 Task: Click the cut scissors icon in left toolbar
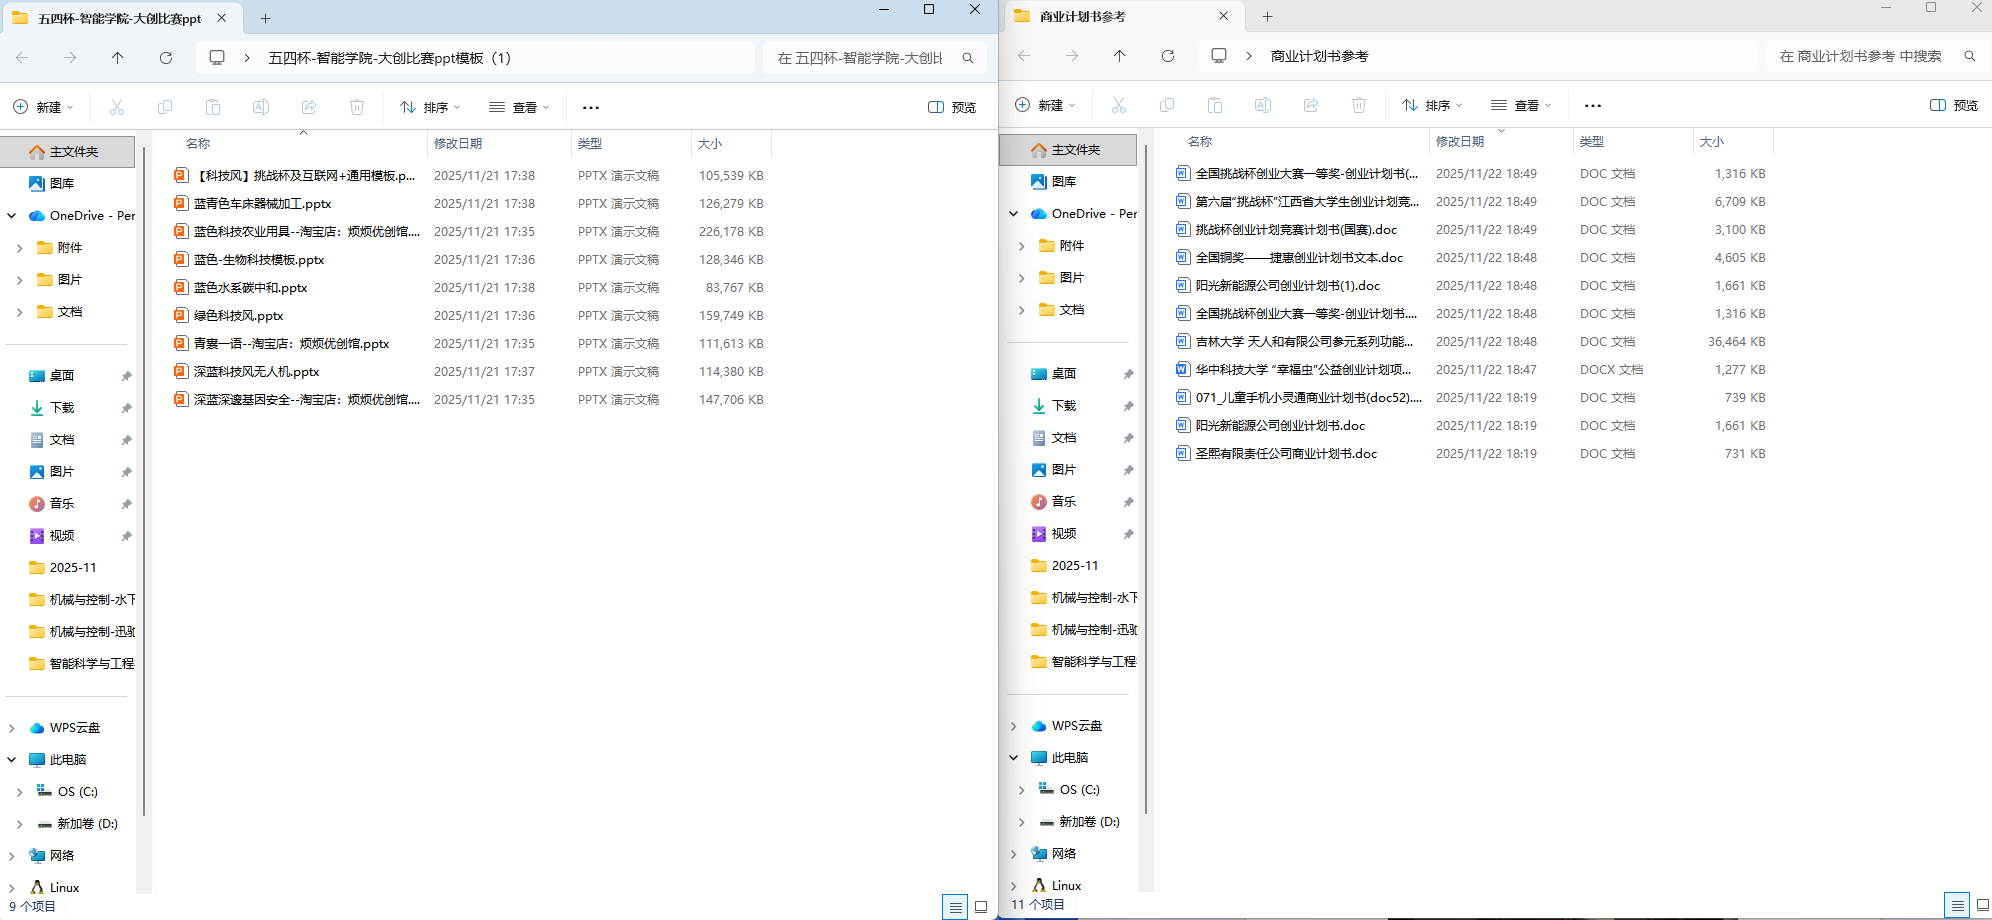pyautogui.click(x=117, y=107)
